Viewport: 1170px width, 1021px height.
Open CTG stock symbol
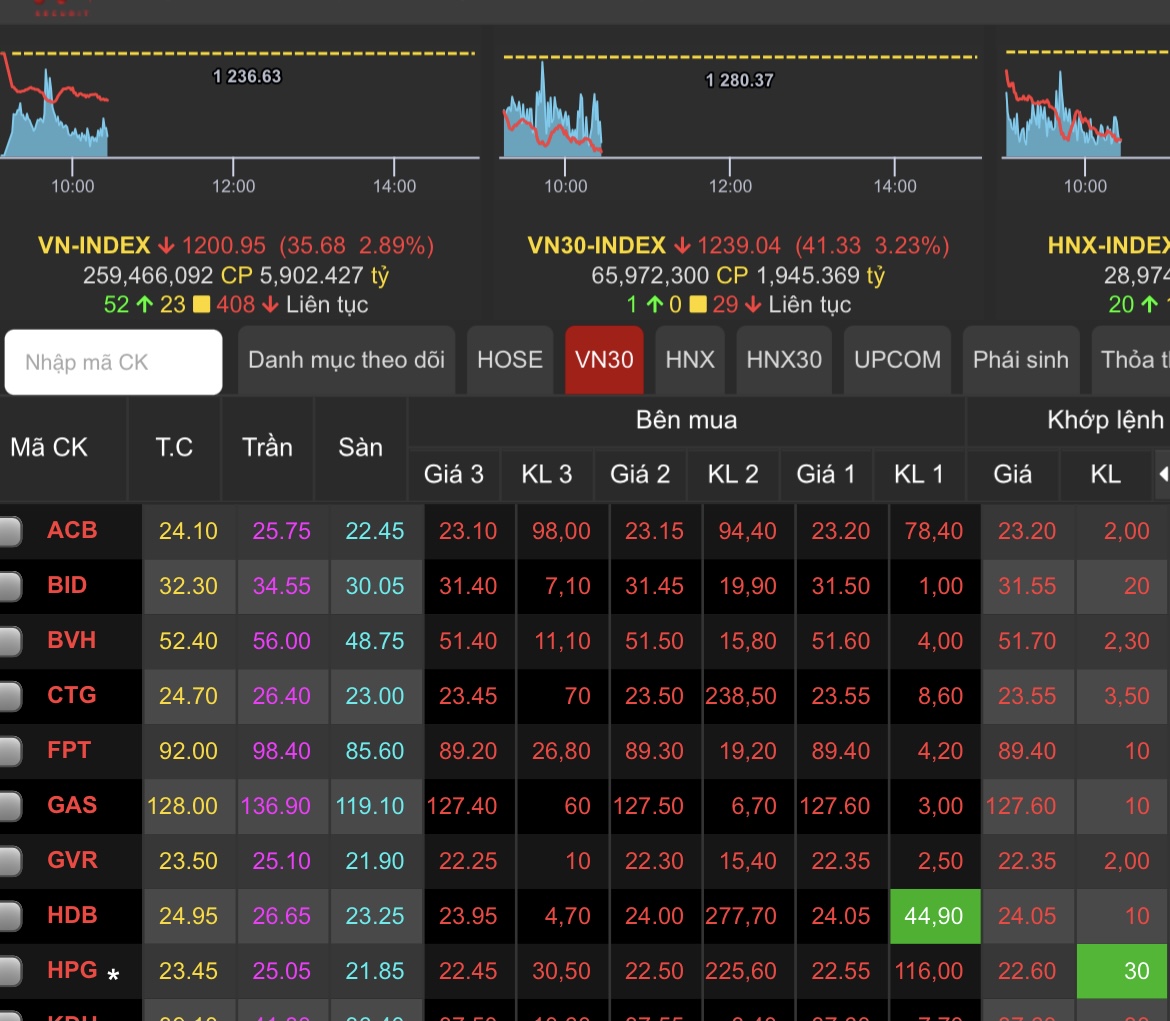pyautogui.click(x=72, y=695)
